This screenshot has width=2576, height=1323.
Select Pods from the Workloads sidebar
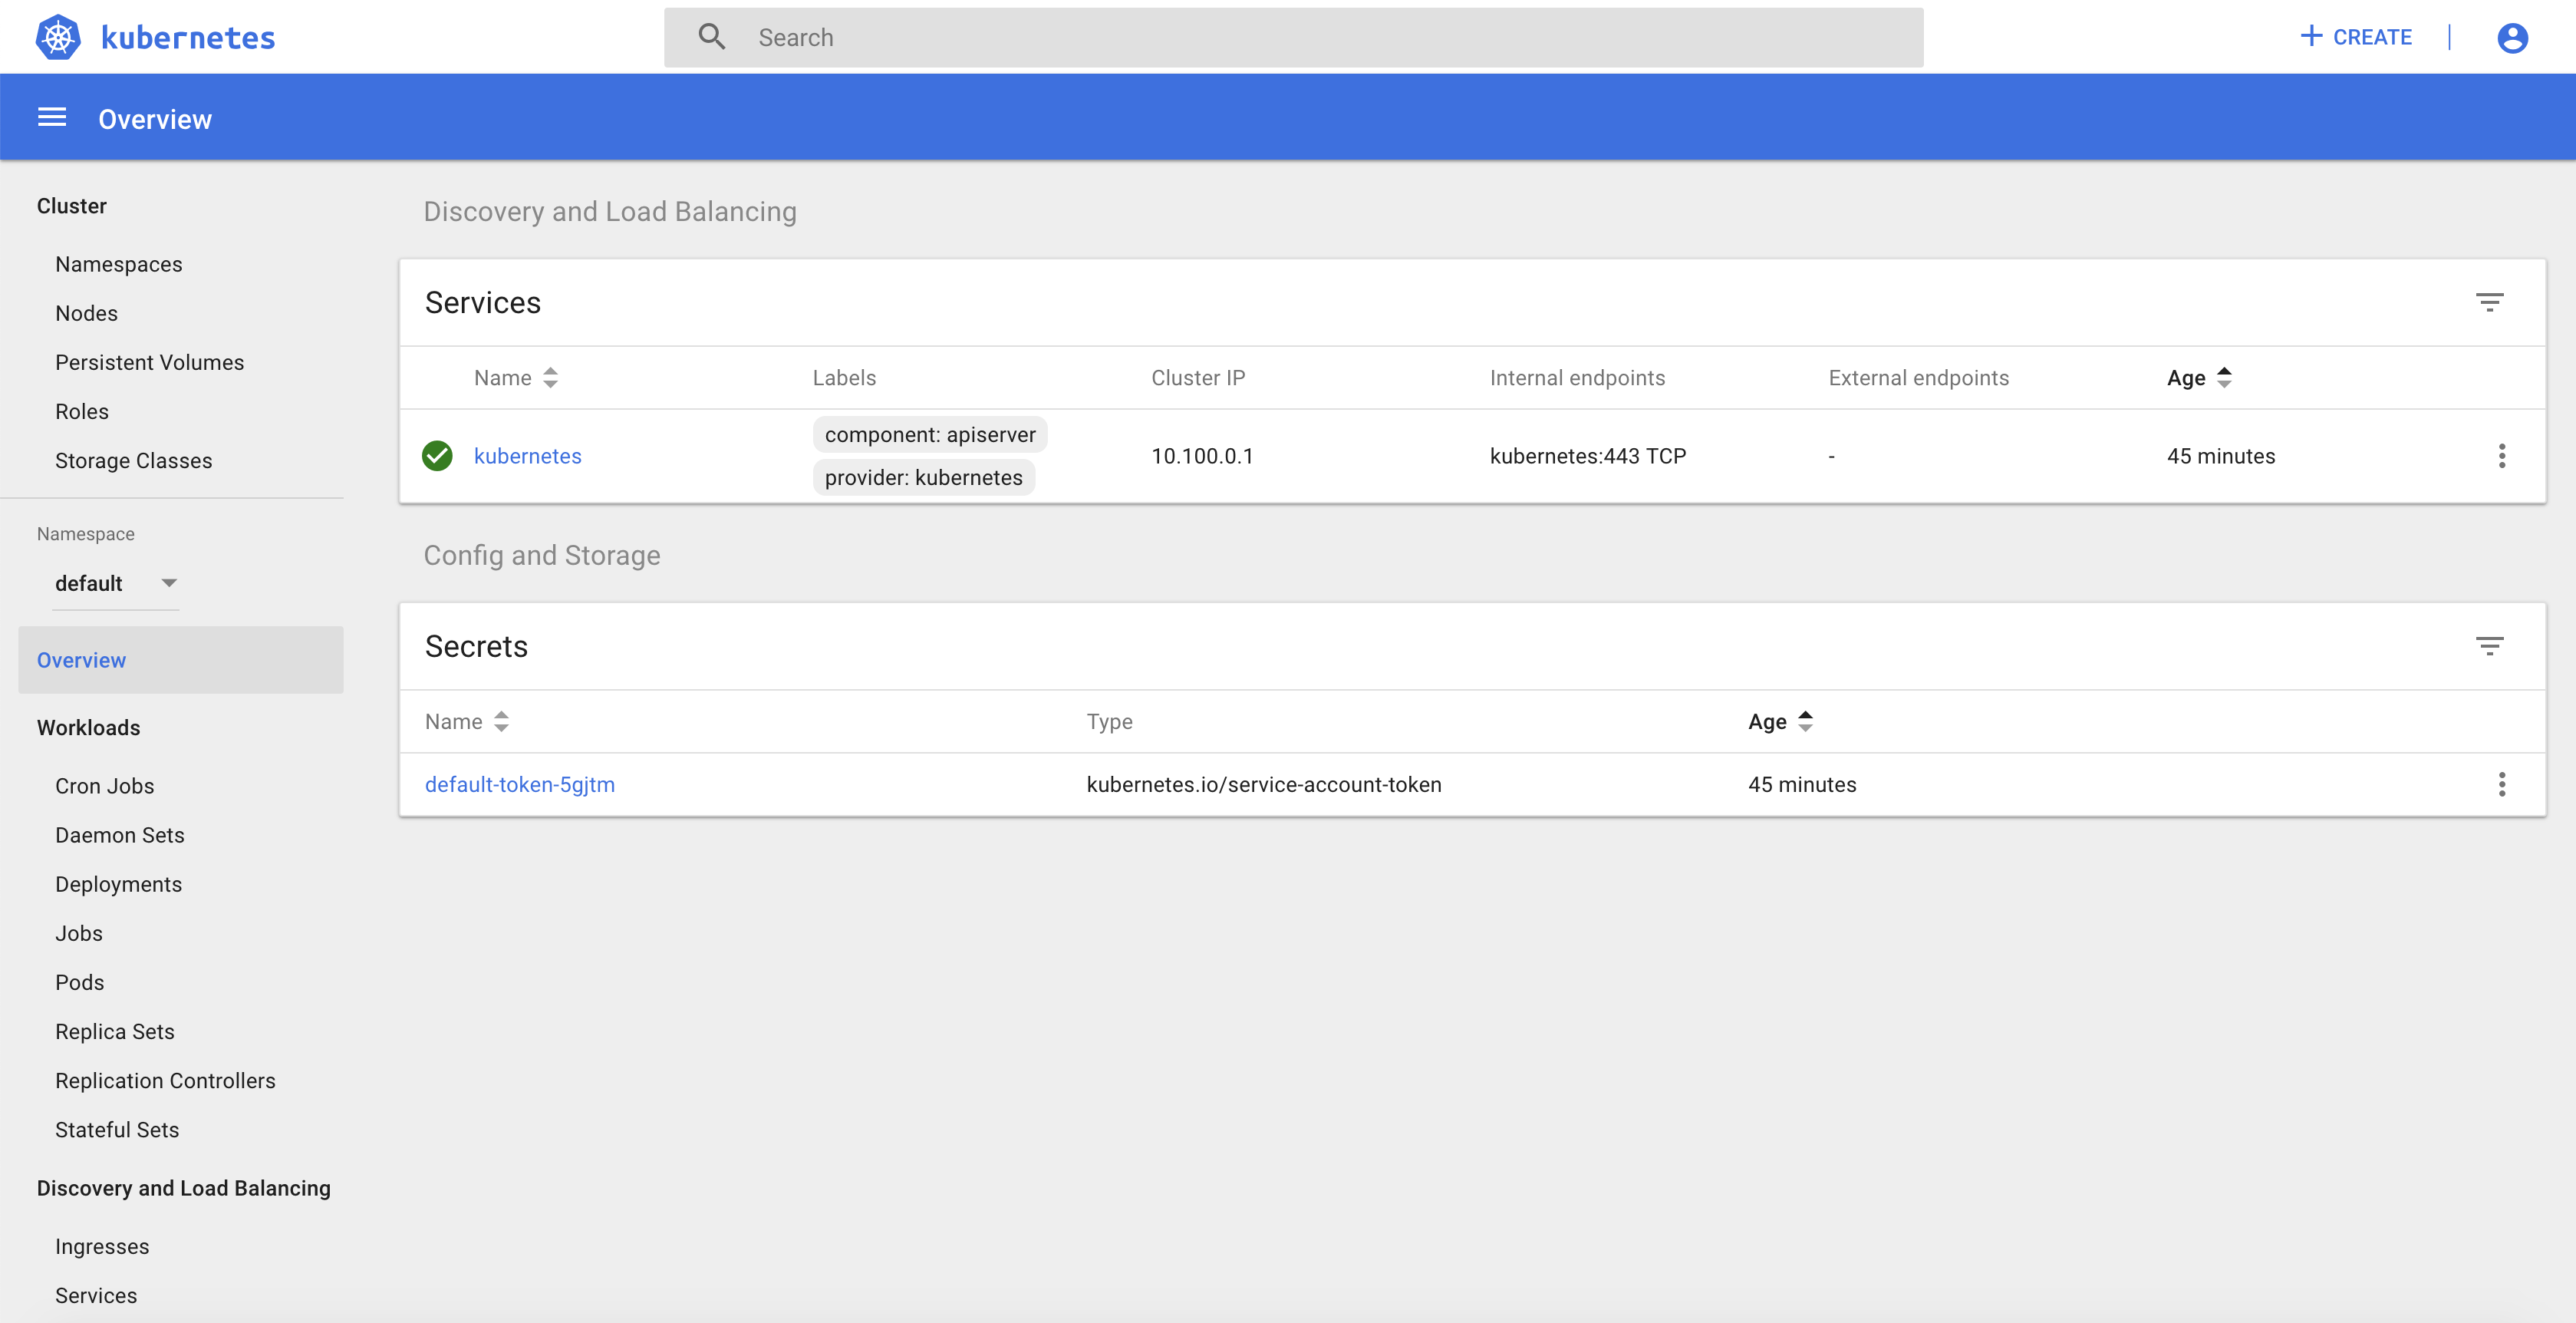(x=79, y=982)
